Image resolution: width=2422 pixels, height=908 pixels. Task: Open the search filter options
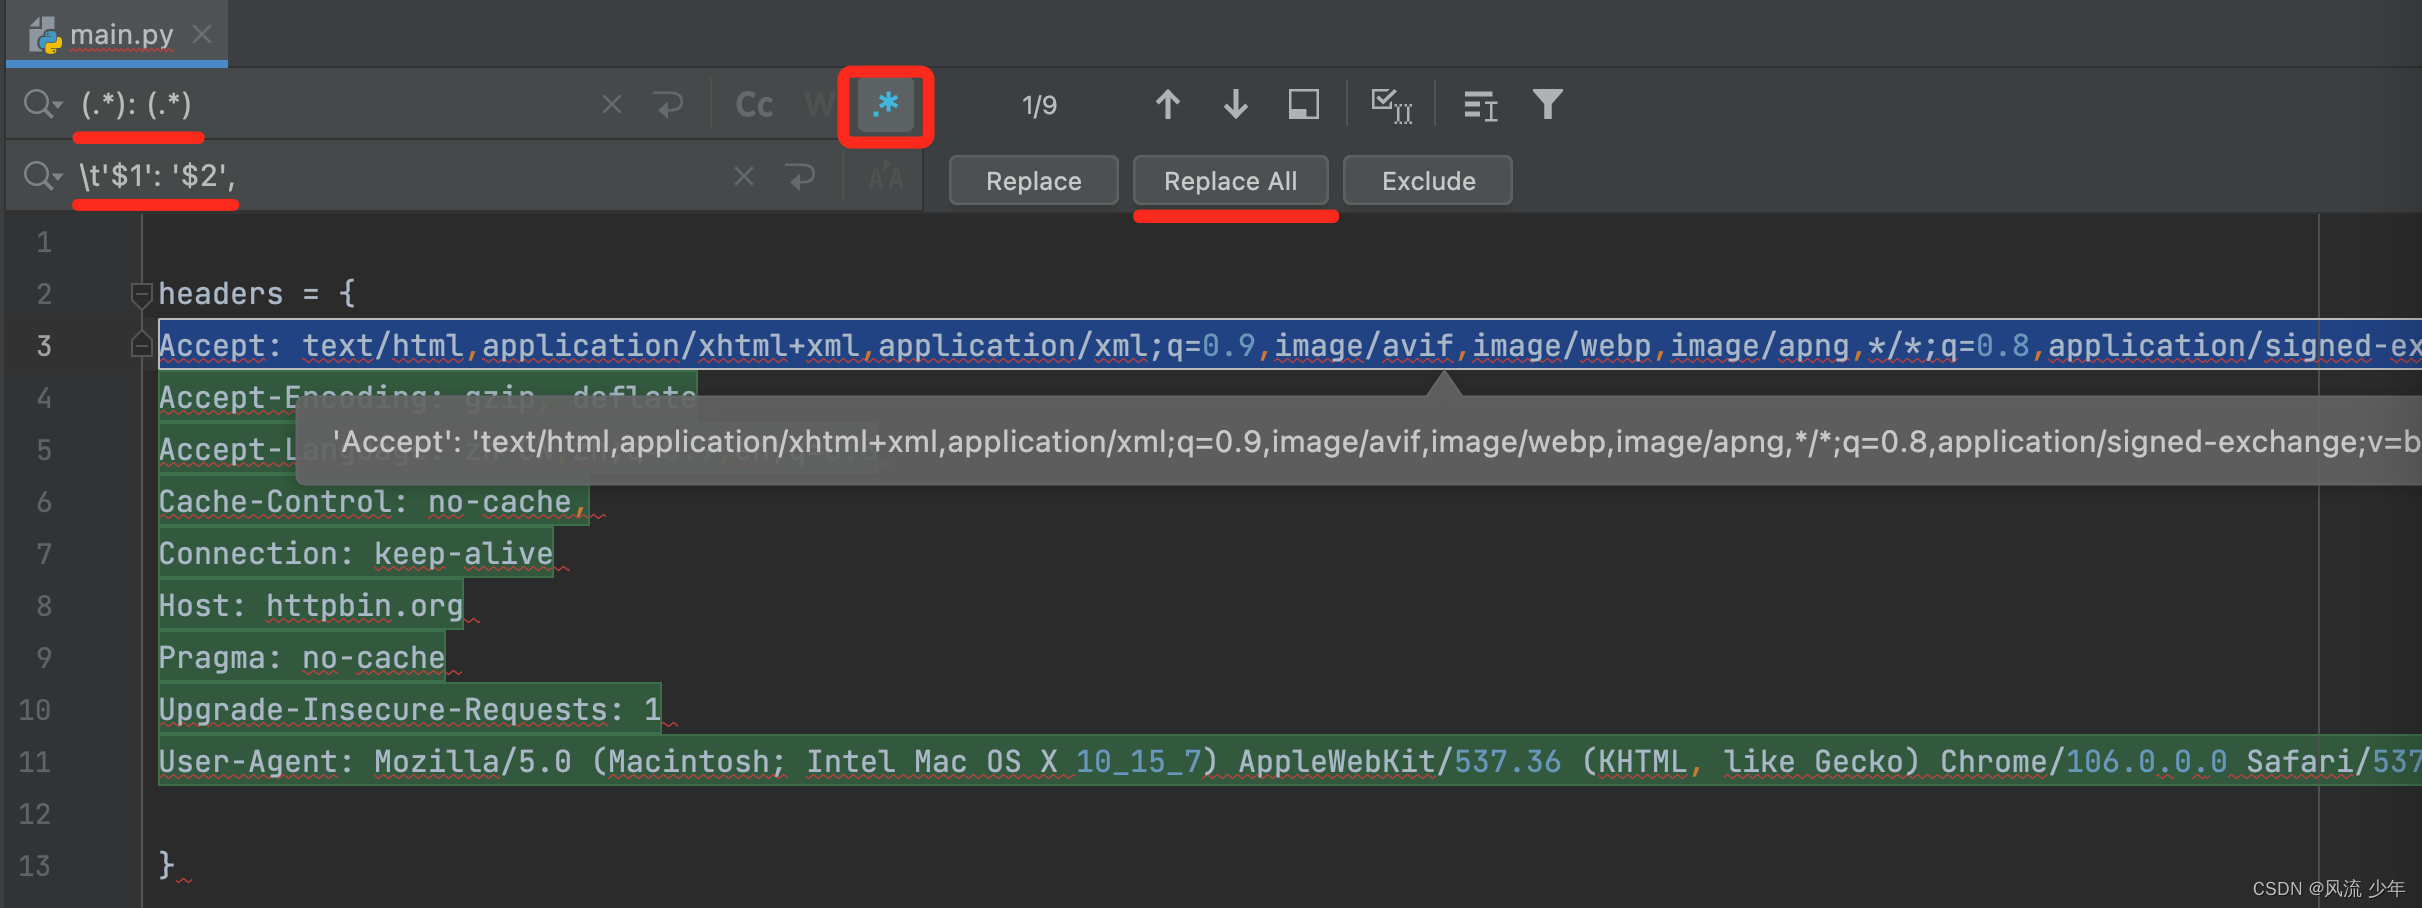coord(1547,105)
